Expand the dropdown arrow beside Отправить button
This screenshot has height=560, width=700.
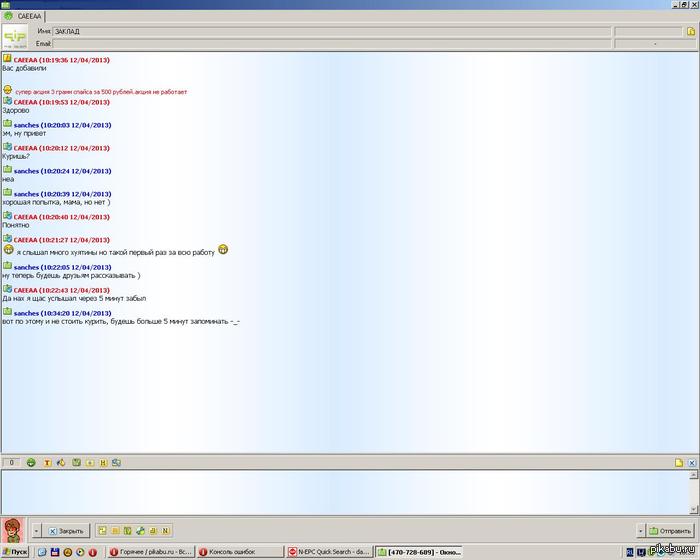click(640, 530)
